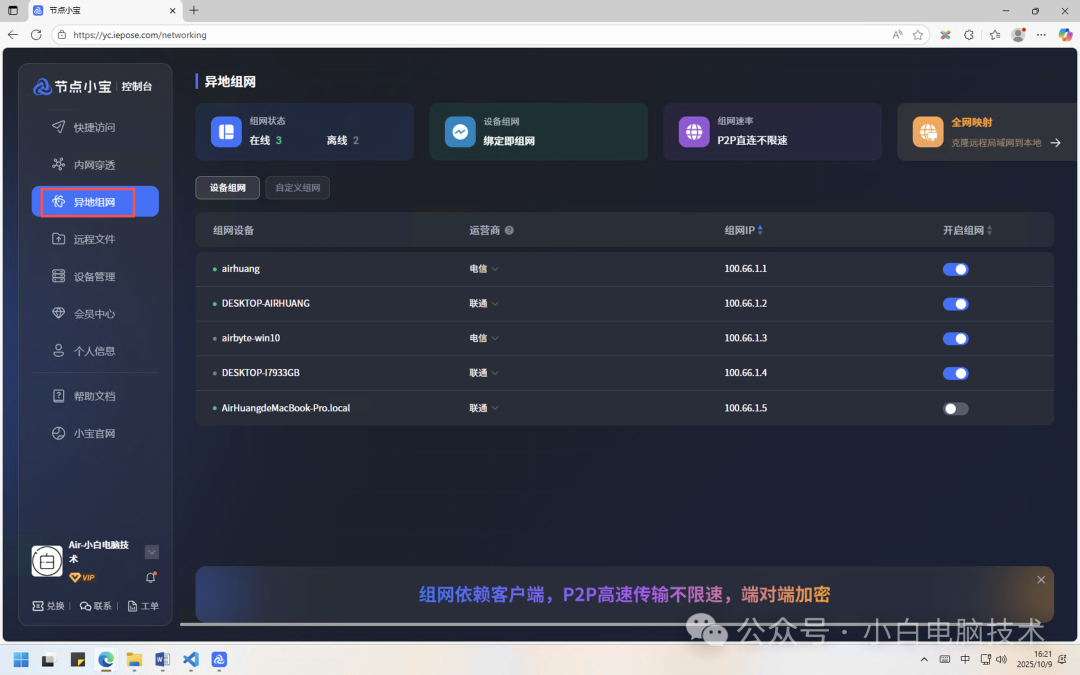
Task: Click the 节点小宝 logo
Action: click(72, 87)
